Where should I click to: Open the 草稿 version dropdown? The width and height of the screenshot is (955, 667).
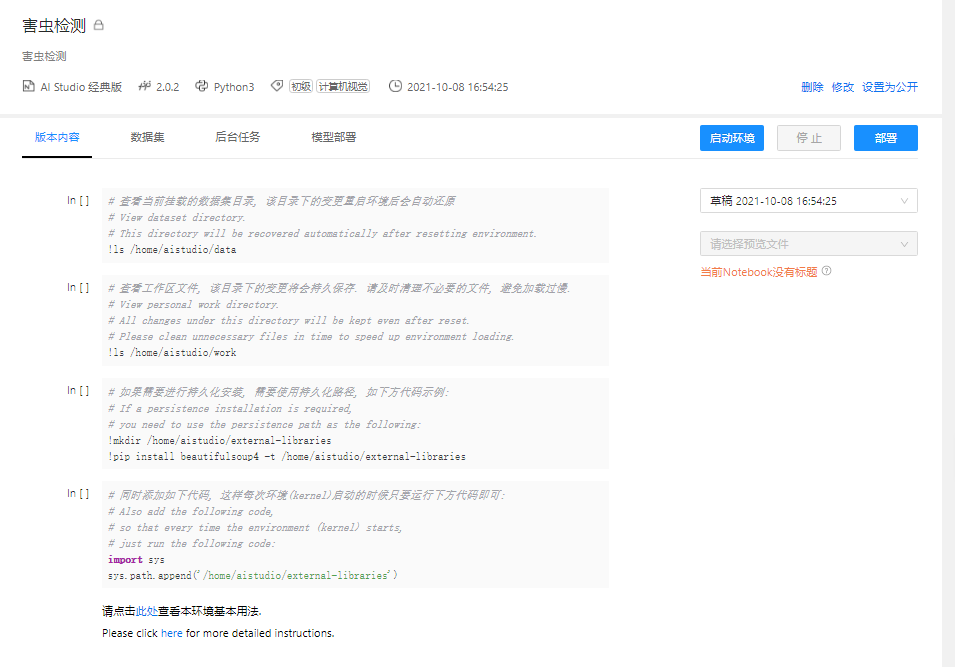(x=808, y=200)
